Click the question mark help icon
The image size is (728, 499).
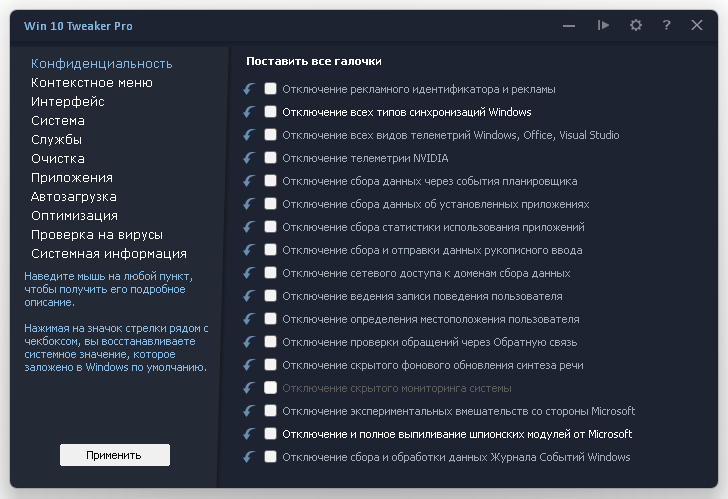click(x=666, y=25)
